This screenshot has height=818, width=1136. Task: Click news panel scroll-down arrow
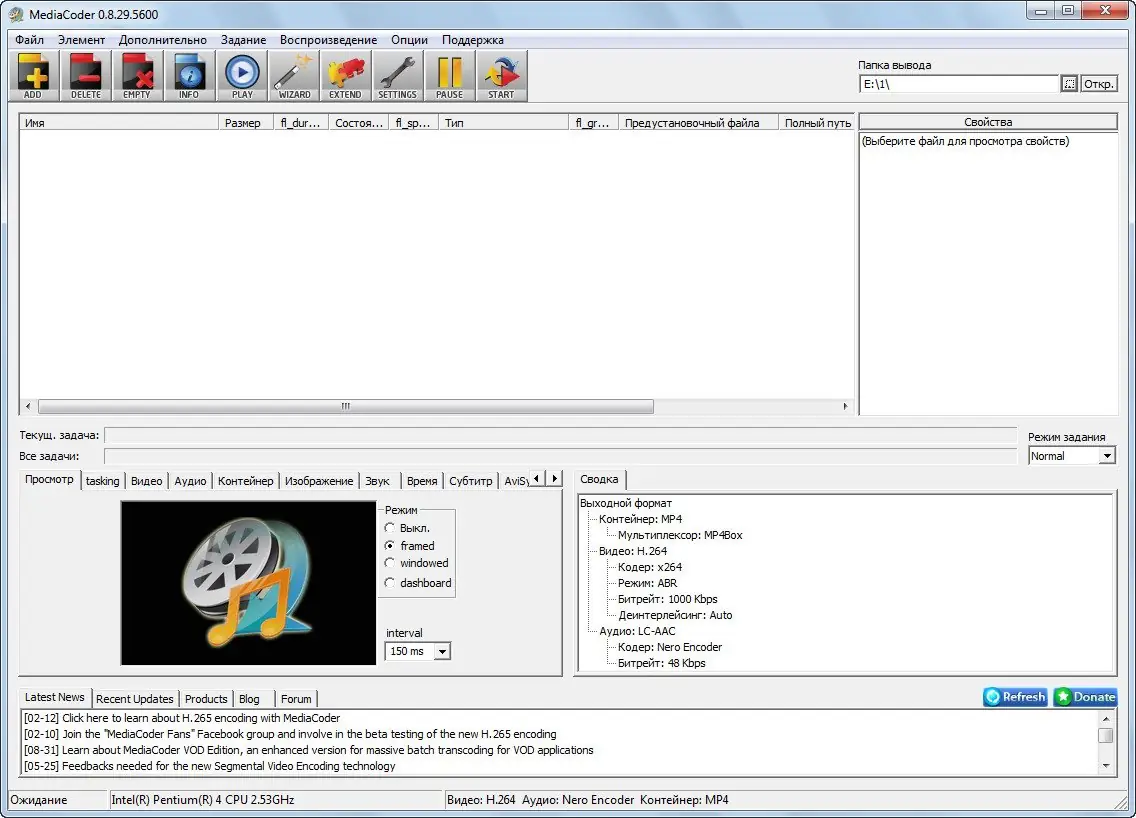coord(1106,765)
